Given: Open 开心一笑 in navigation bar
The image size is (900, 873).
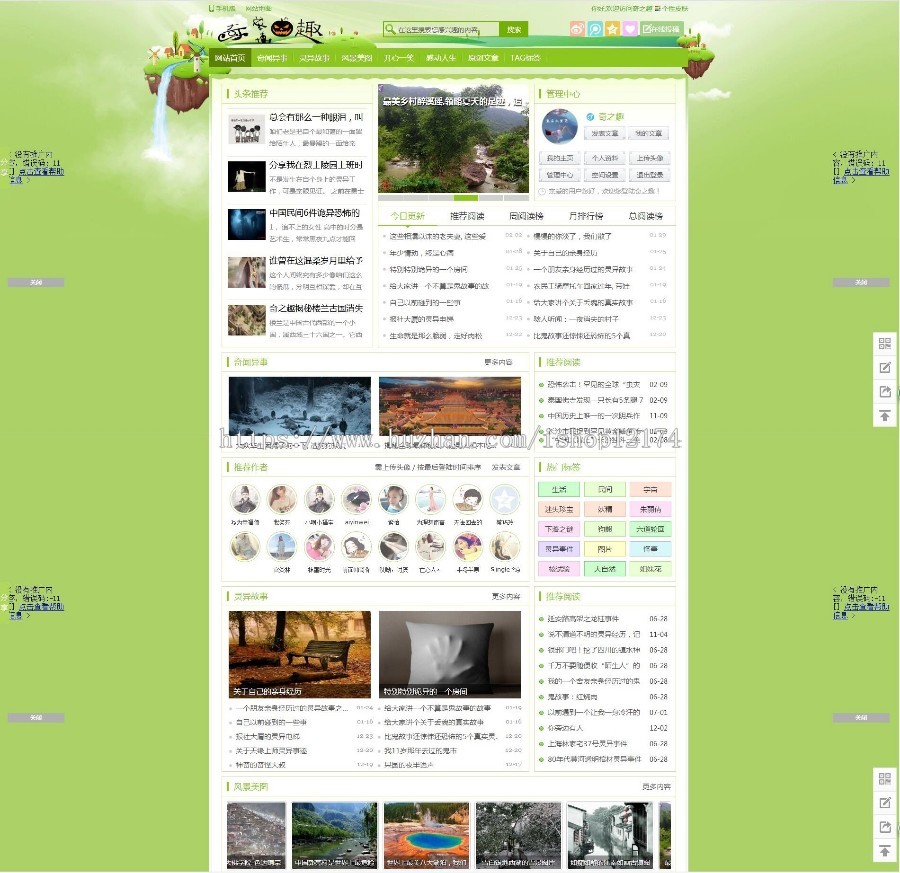Looking at the screenshot, I should pyautogui.click(x=398, y=57).
